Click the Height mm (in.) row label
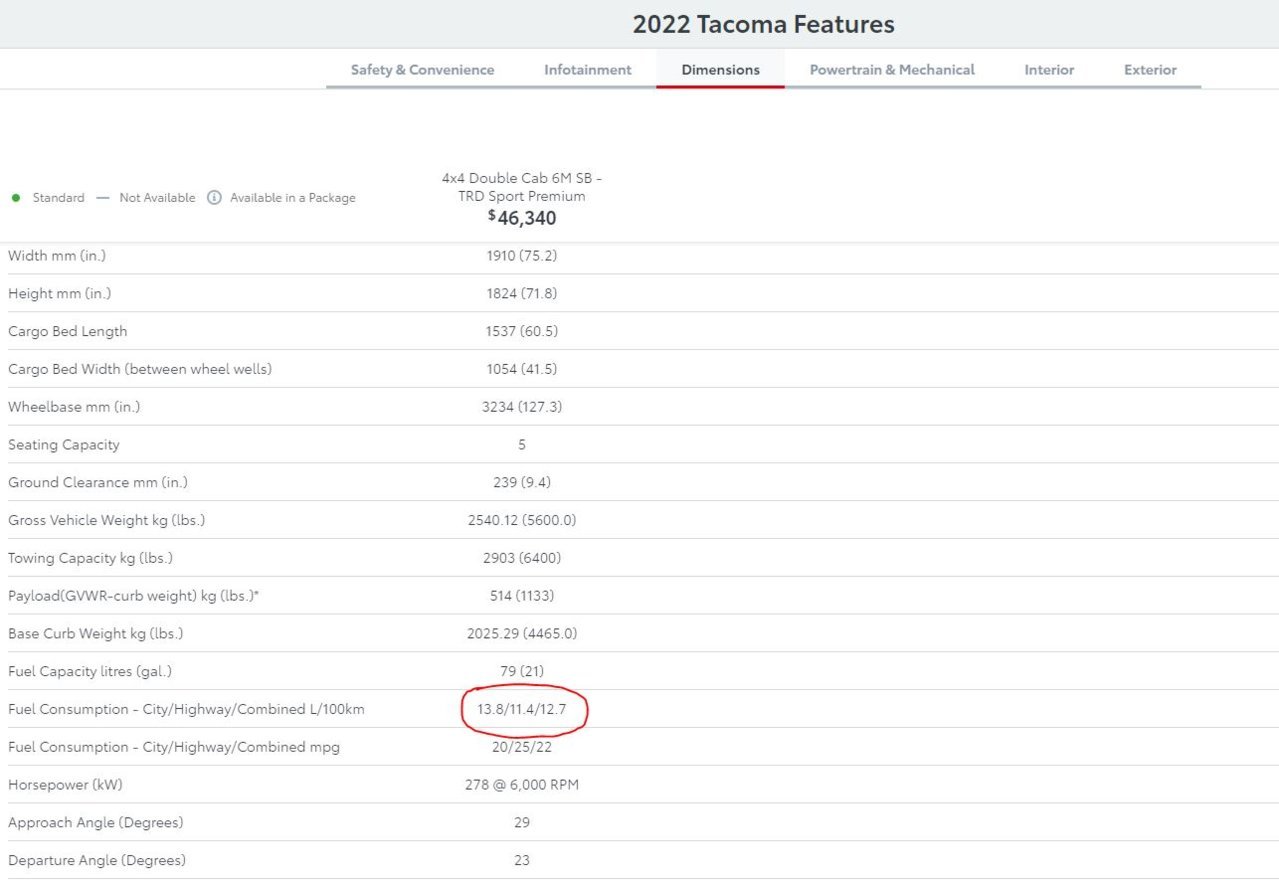 pos(60,294)
